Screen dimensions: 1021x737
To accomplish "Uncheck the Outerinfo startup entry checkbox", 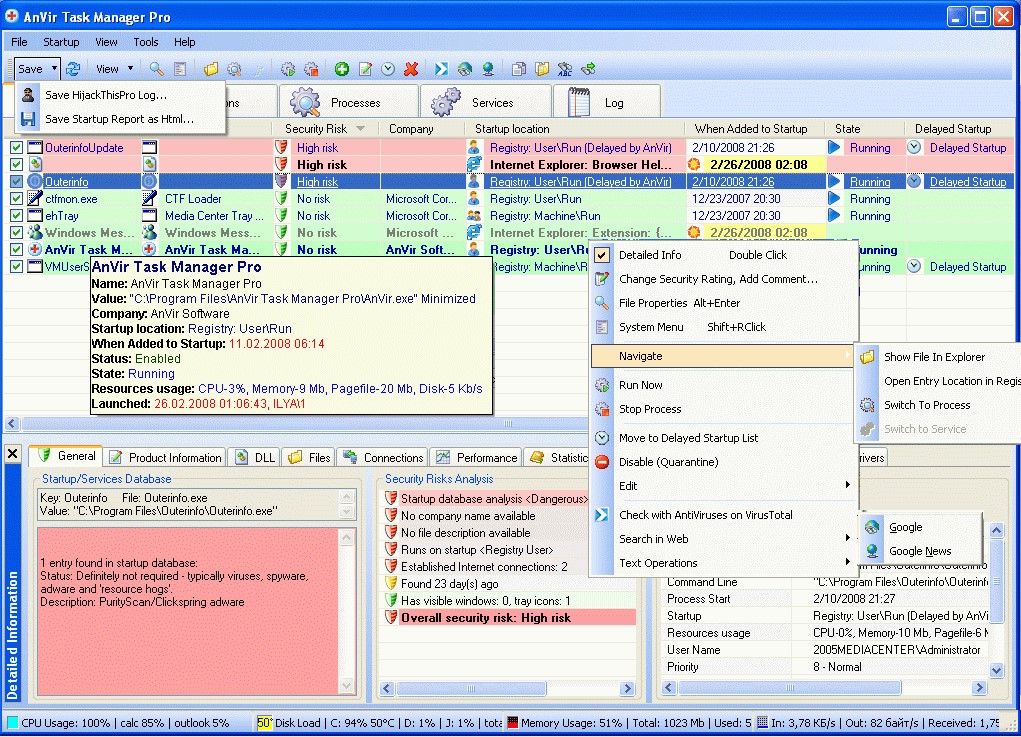I will point(17,182).
